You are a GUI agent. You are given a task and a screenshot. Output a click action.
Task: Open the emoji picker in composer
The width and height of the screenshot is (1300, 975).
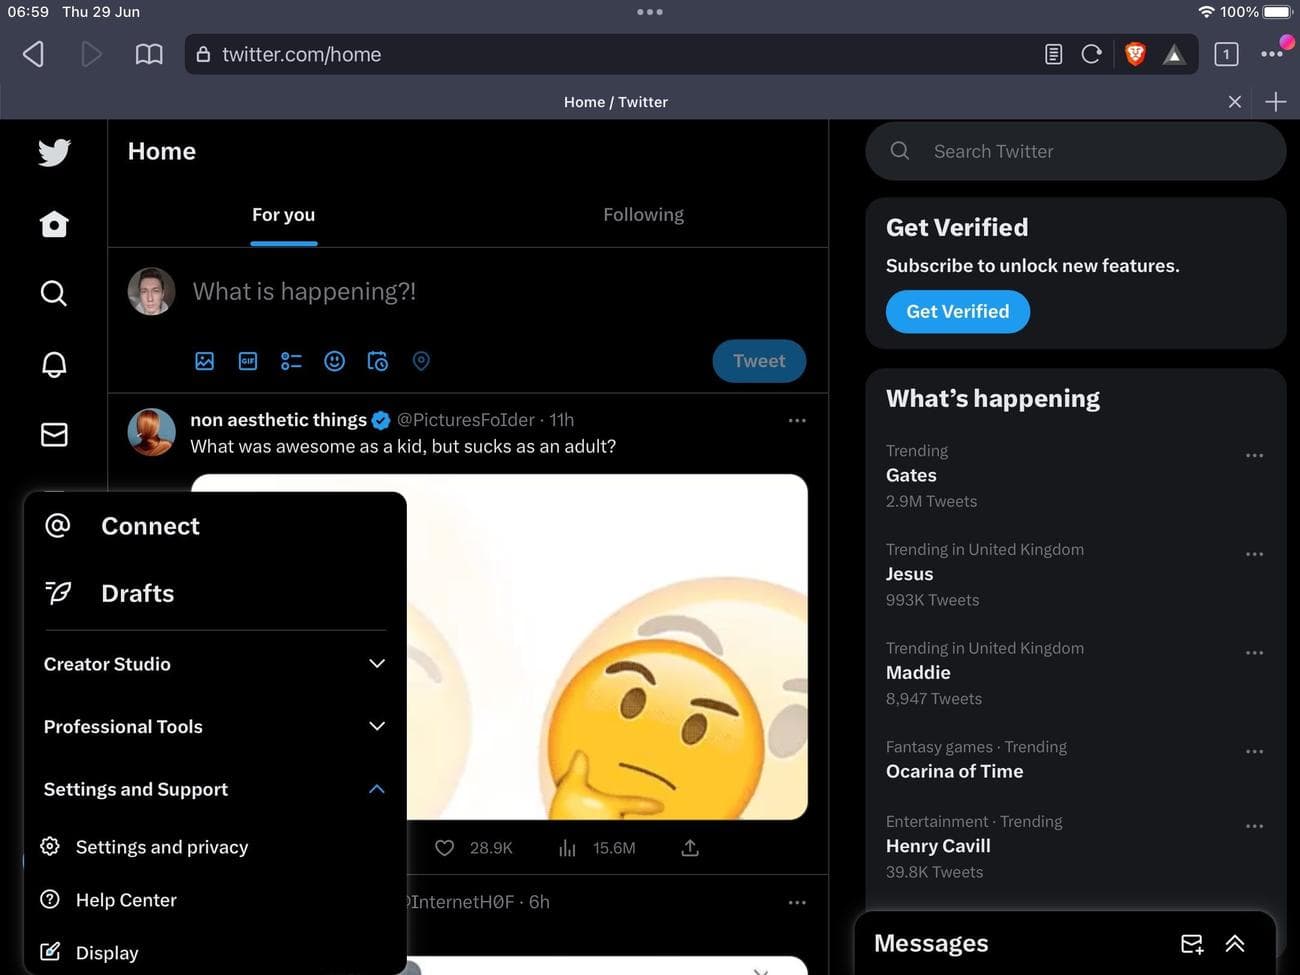tap(334, 361)
